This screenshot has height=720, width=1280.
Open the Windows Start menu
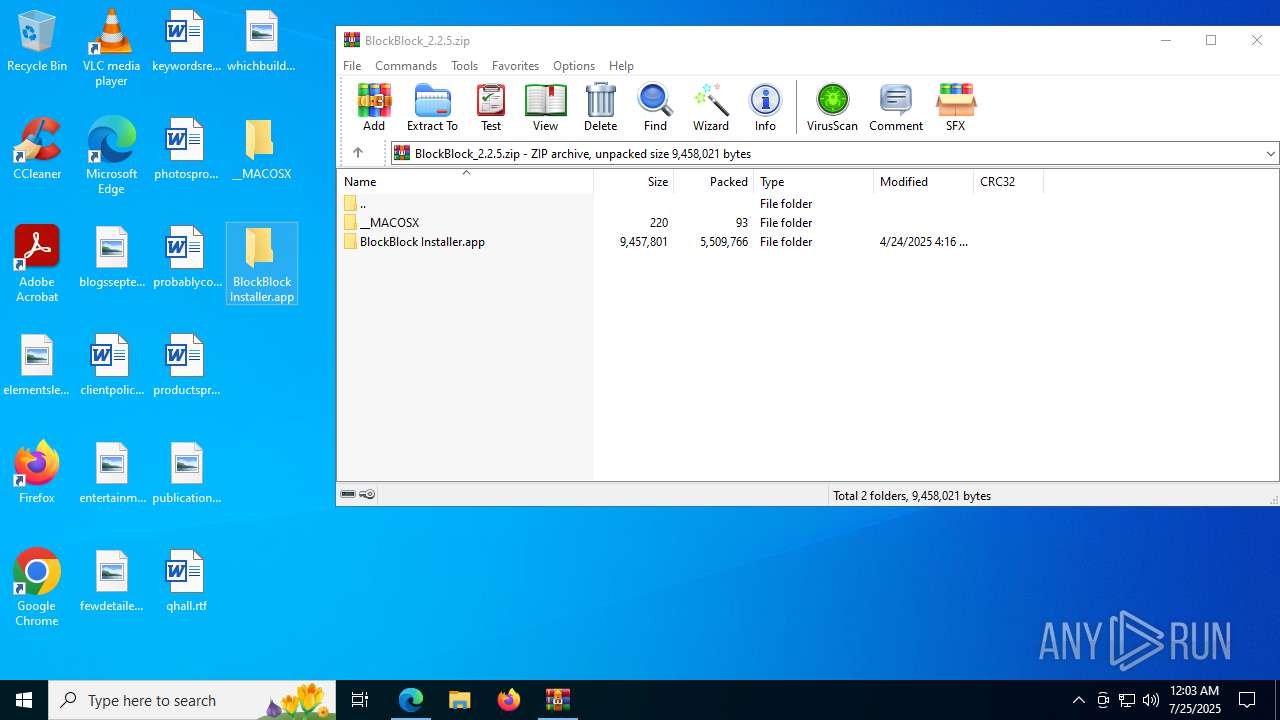pos(24,700)
